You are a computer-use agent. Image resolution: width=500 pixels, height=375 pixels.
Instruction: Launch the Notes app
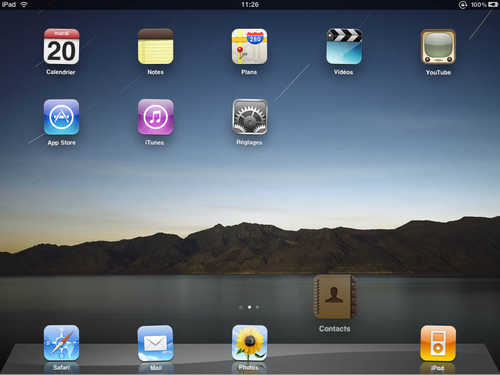(x=156, y=46)
